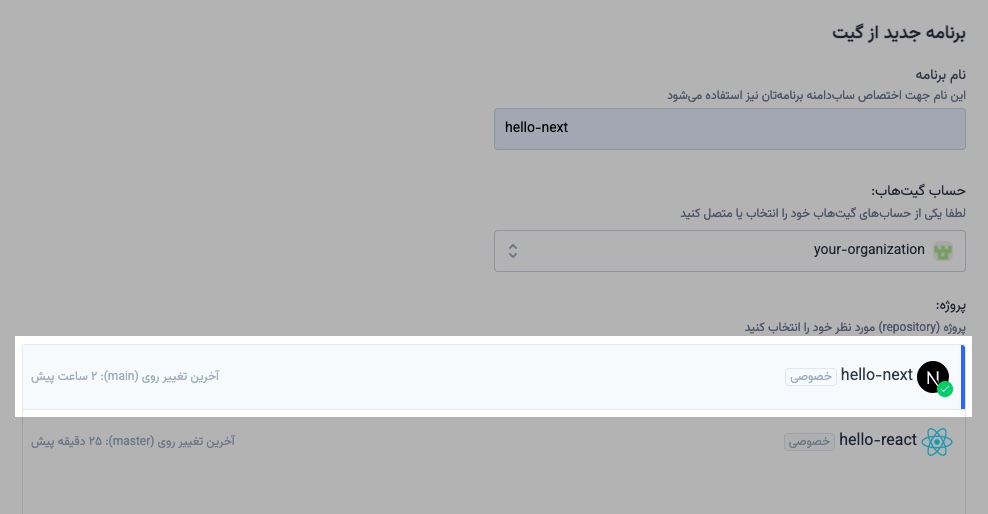The width and height of the screenshot is (988, 514).
Task: Click the blue selection bar on hello-next row
Action: pos(963,377)
